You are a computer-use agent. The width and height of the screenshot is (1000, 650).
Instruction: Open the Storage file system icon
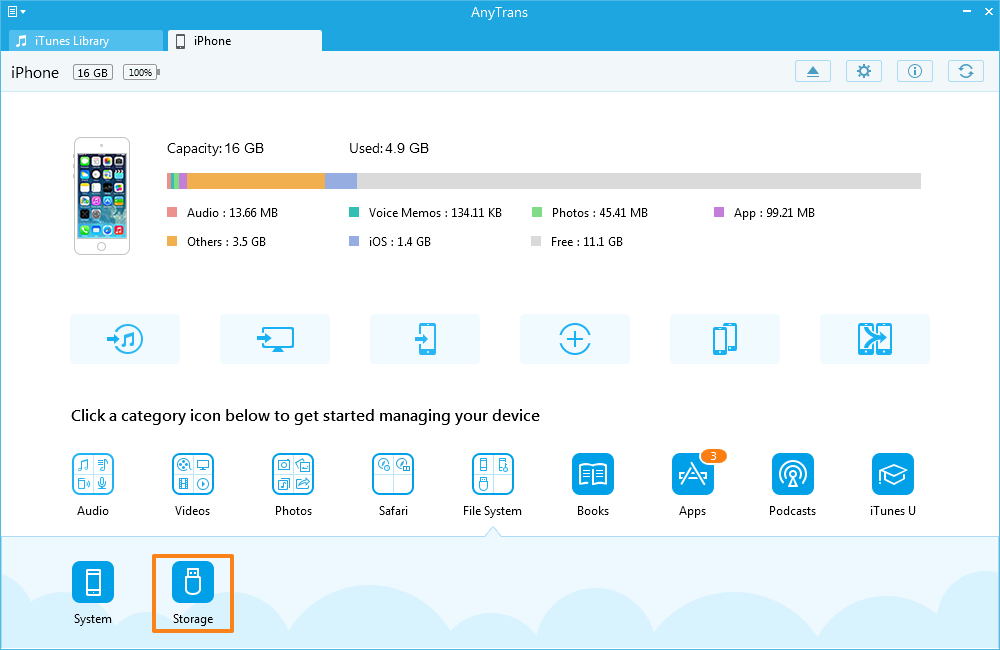tap(193, 582)
